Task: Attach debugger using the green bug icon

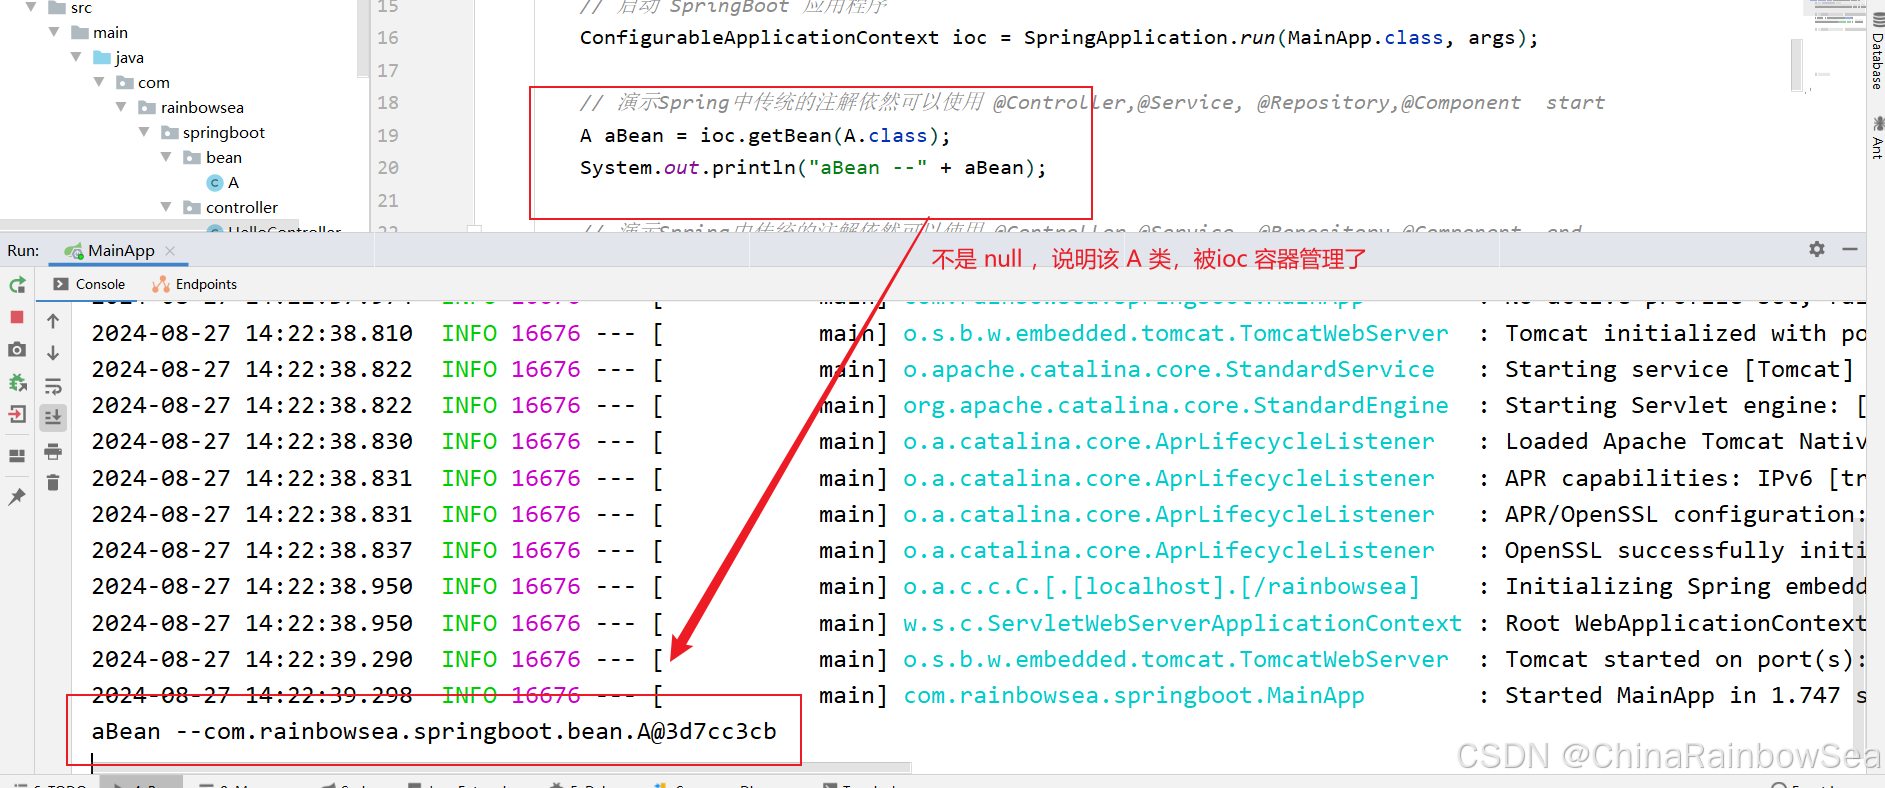Action: pyautogui.click(x=17, y=382)
